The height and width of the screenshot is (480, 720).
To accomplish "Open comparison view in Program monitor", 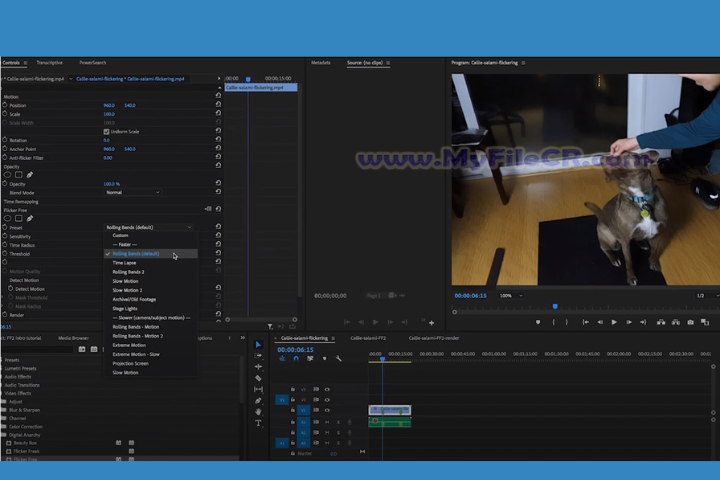I will tap(705, 322).
